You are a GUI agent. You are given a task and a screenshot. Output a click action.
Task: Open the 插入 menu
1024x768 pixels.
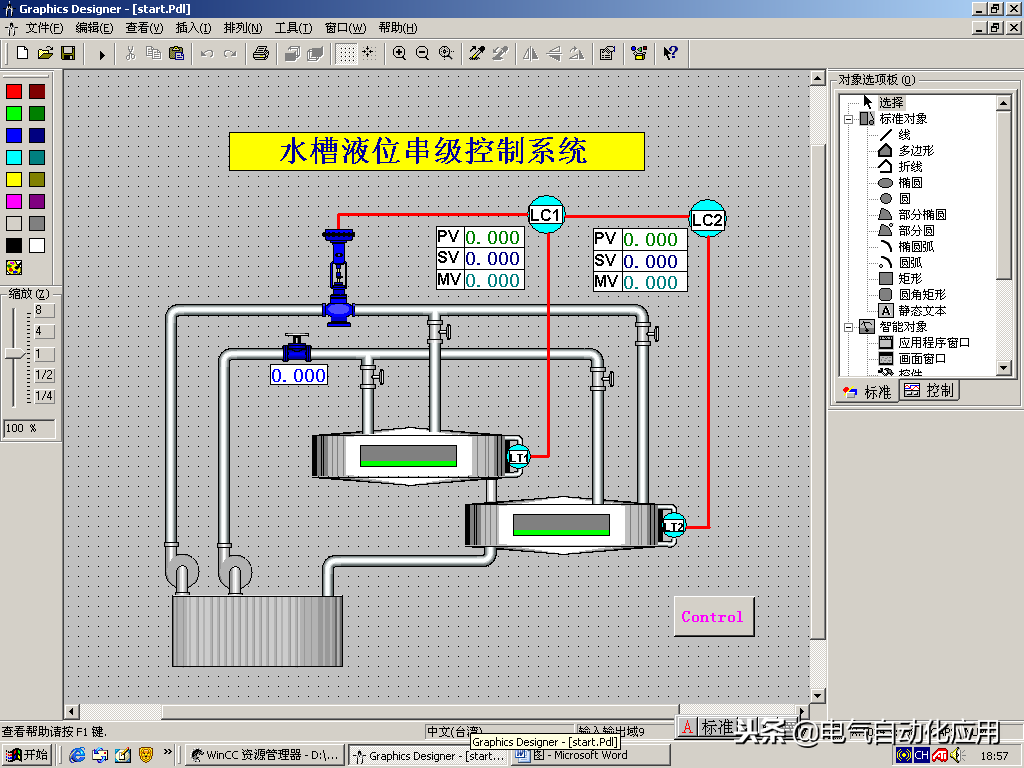(x=193, y=28)
